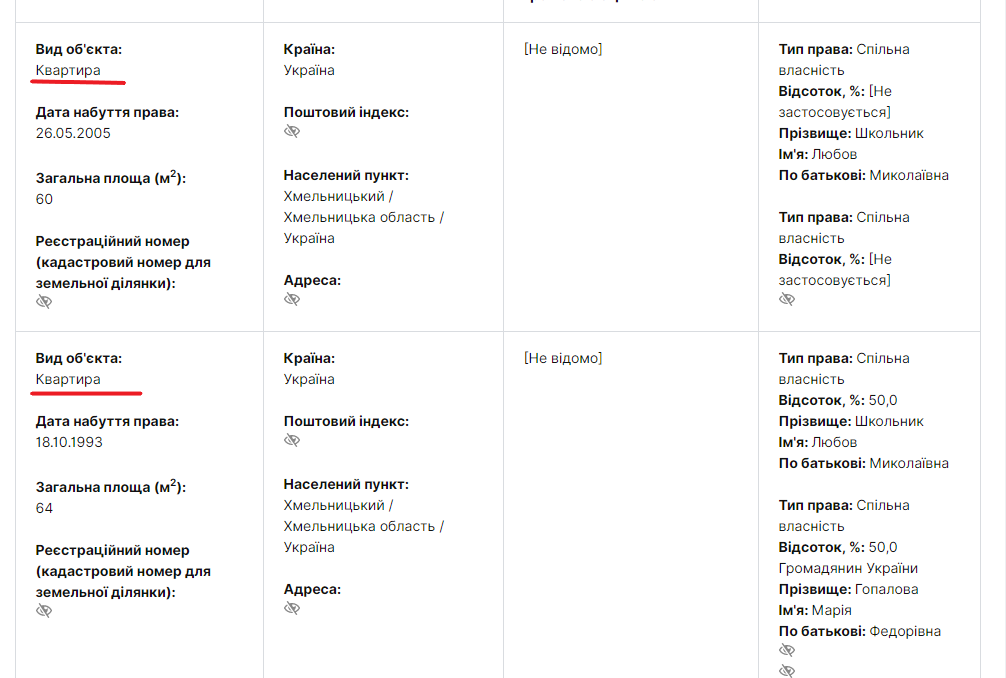Click [Не відомо] in the 64 m² apartment row
Screen dimensions: 1006x678
[x=563, y=358]
